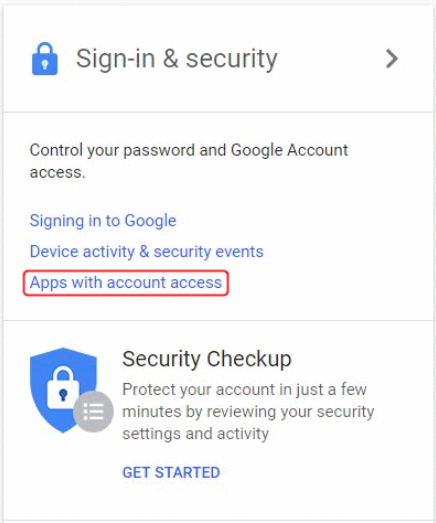Click the blue padlock icon in the header
Screen dimensions: 436x523
45,59
